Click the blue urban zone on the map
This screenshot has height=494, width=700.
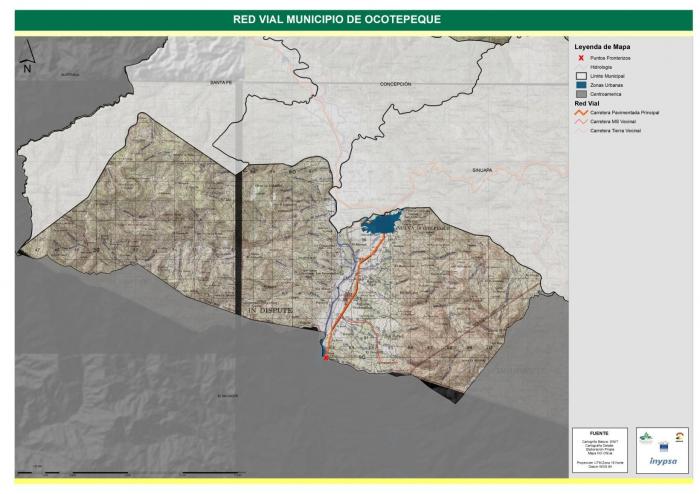pos(383,222)
